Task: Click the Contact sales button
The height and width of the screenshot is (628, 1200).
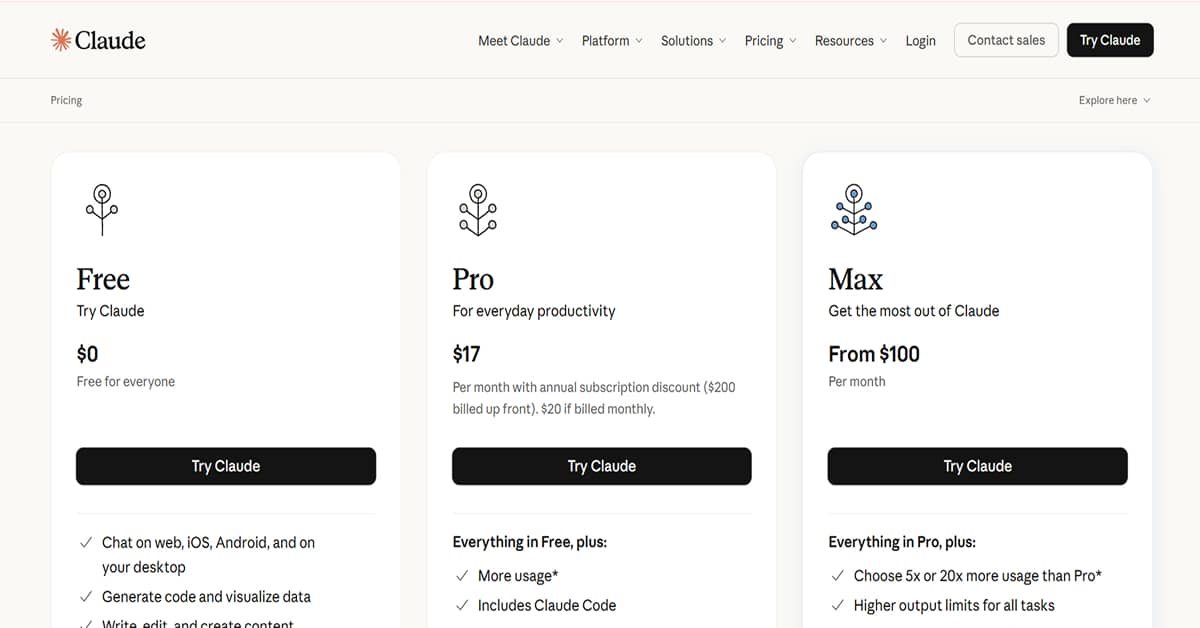Action: pyautogui.click(x=1006, y=40)
